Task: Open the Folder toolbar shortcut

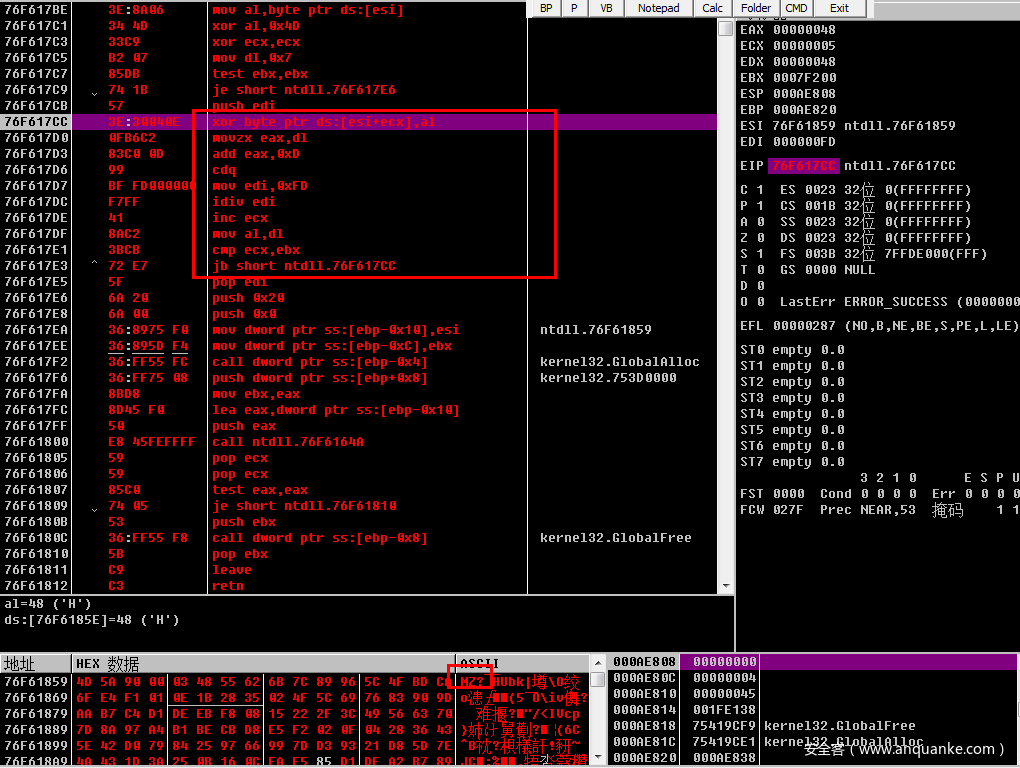Action: tap(756, 8)
